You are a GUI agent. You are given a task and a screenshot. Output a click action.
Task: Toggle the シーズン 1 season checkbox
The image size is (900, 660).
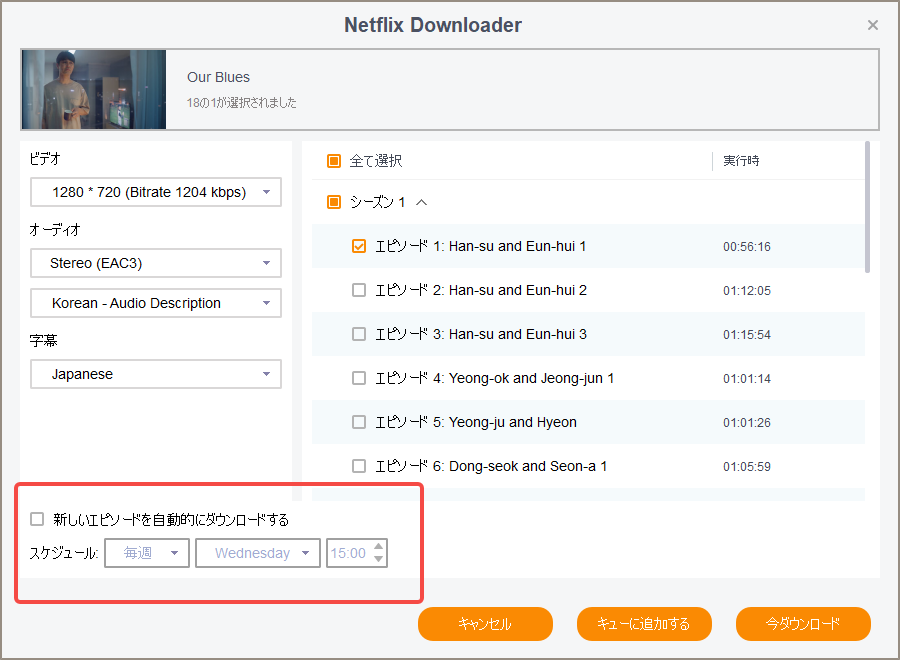coord(333,202)
